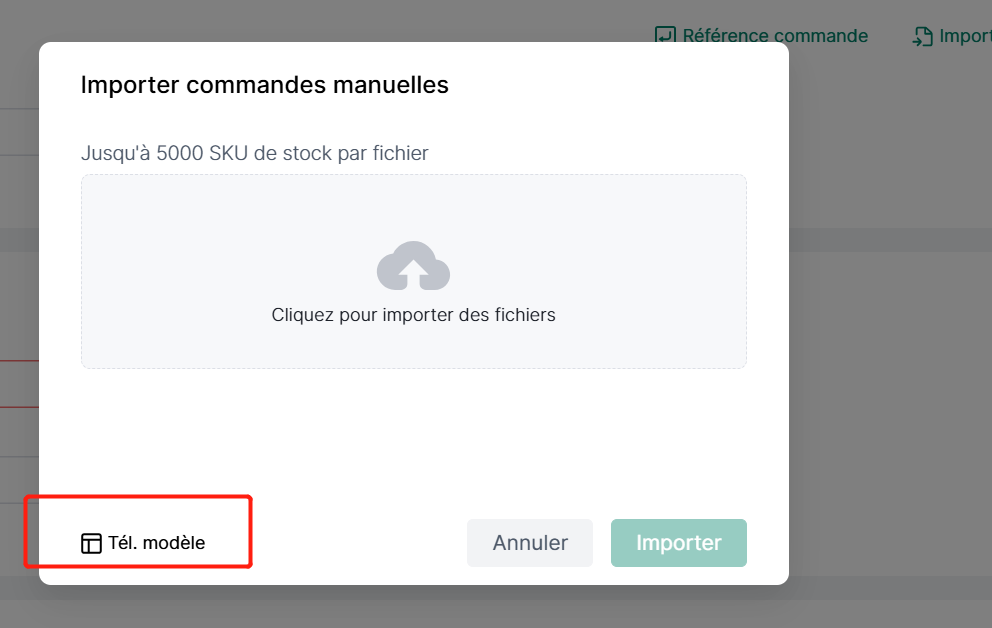Select the partially visible Import label at the top right
The height and width of the screenshot is (628, 992).
coord(965,36)
